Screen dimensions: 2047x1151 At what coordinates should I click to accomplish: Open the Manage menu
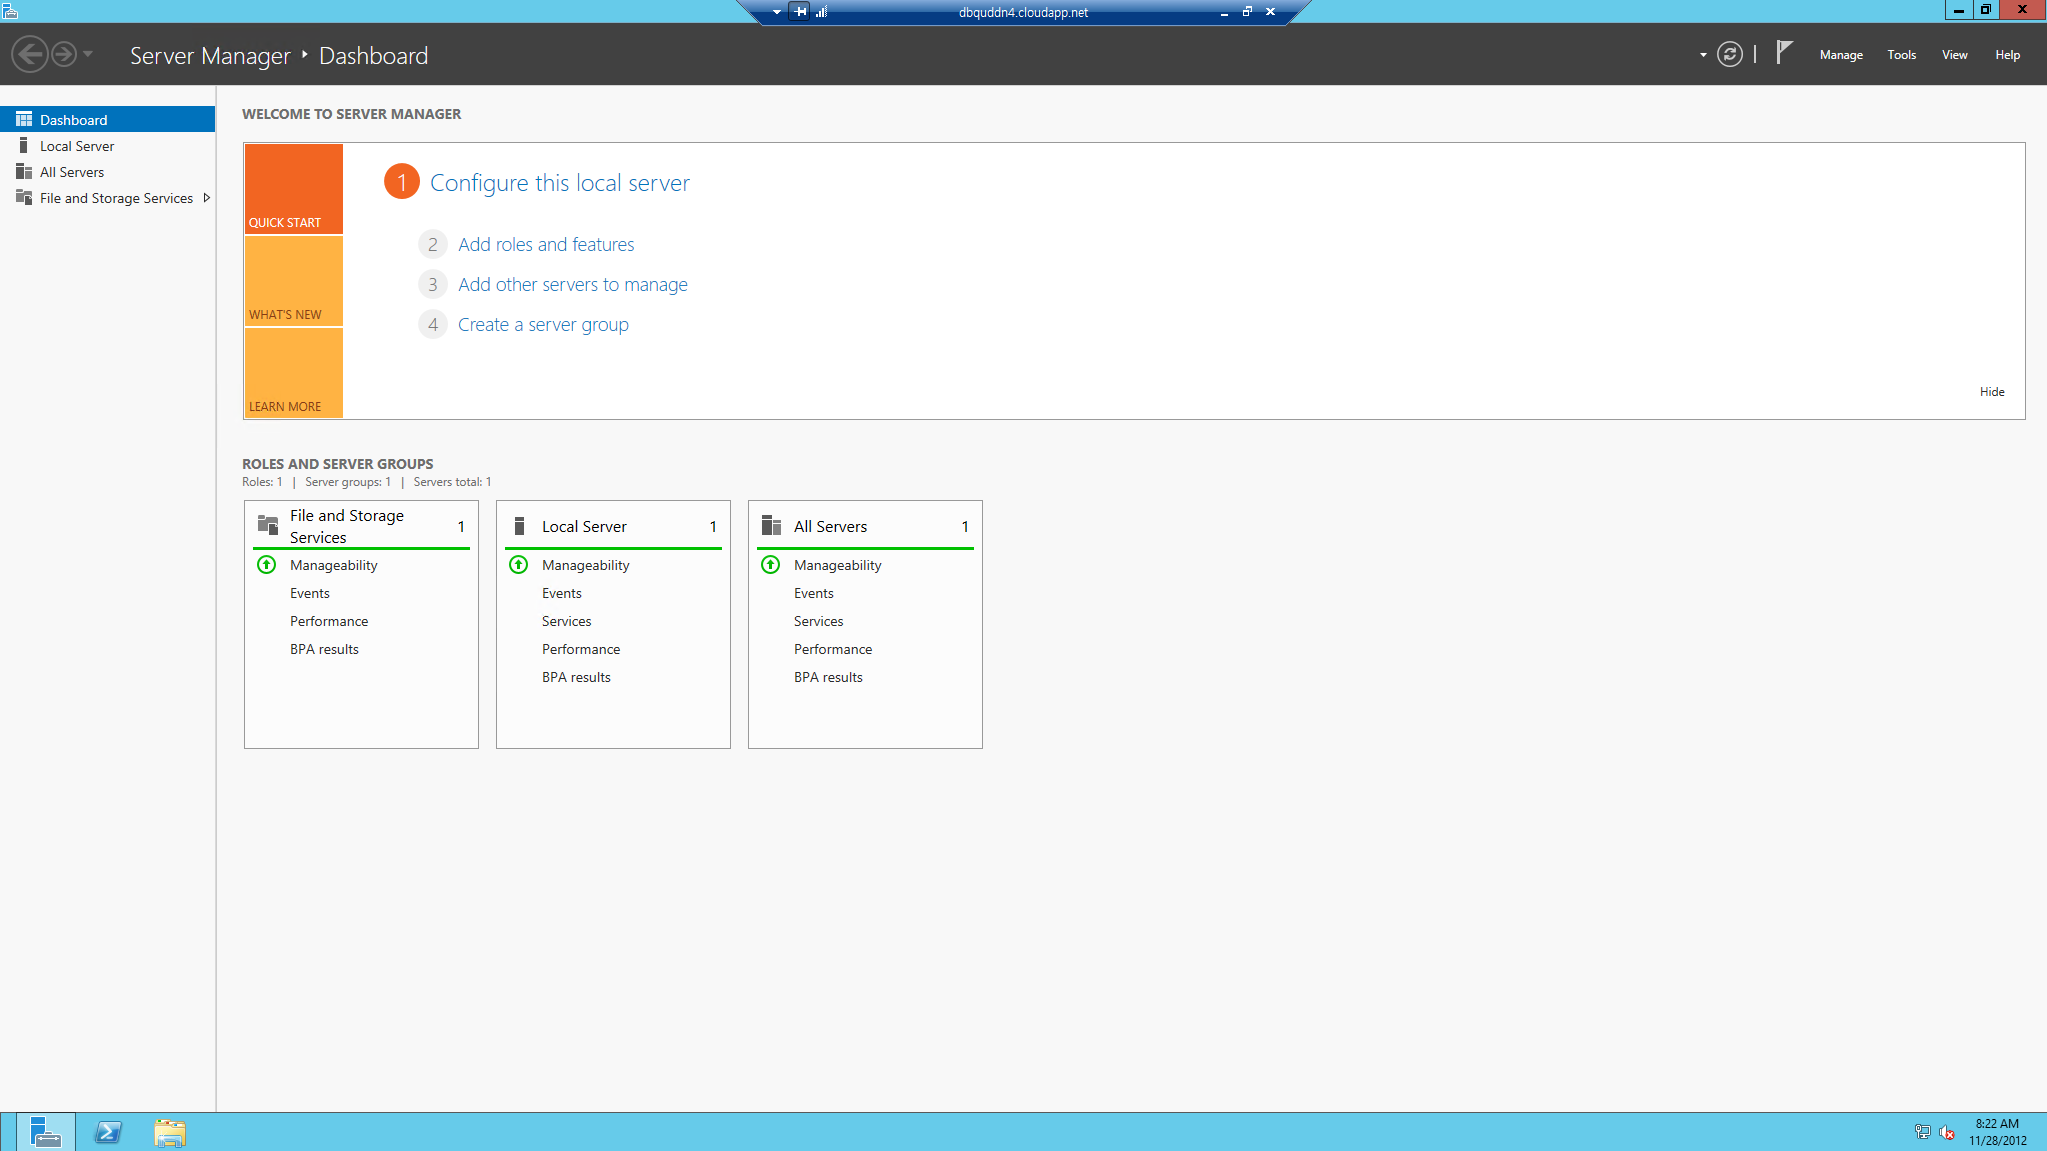pyautogui.click(x=1840, y=55)
